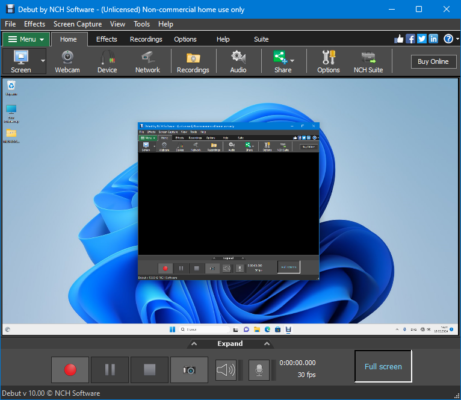Stop the recording
Viewport: 461px width, 400px height.
click(x=149, y=369)
